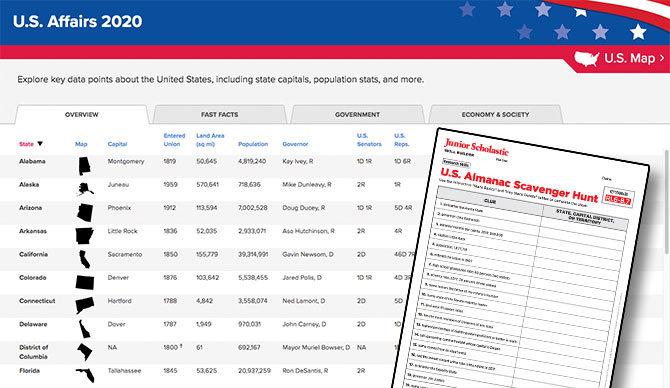Click the capital Hartford

pos(120,301)
